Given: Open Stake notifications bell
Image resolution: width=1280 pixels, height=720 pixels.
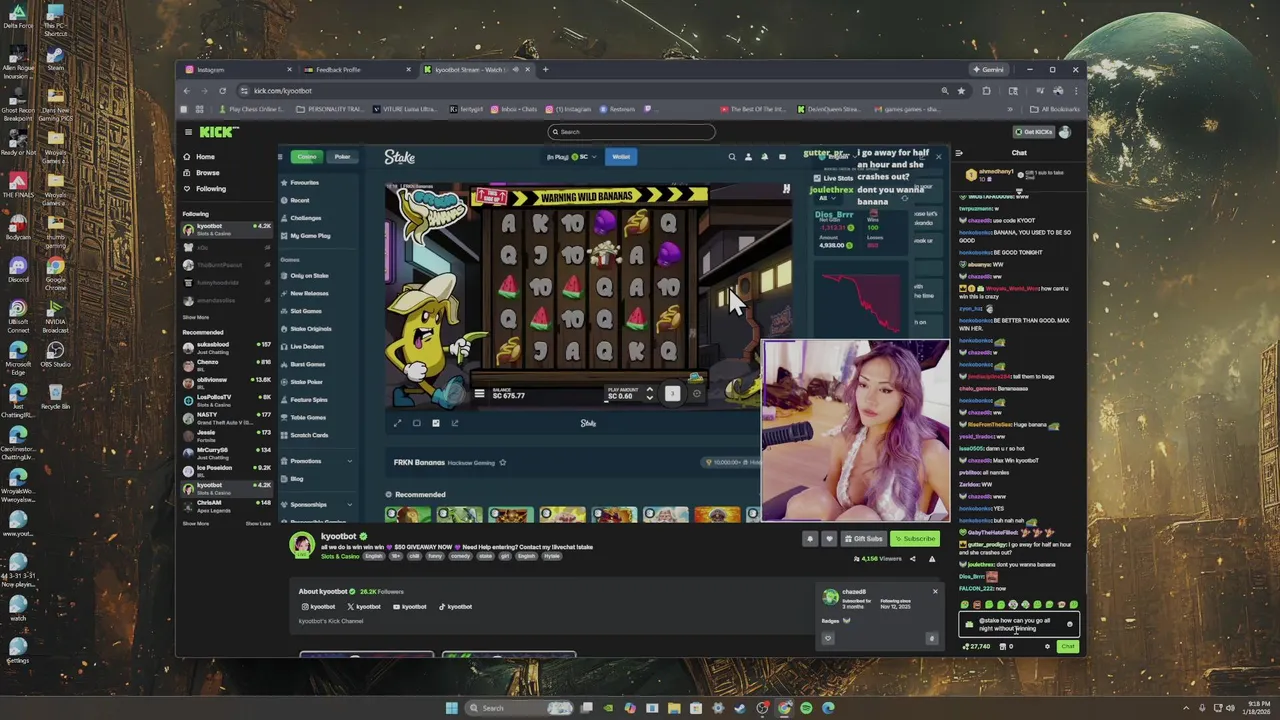Looking at the screenshot, I should (765, 157).
